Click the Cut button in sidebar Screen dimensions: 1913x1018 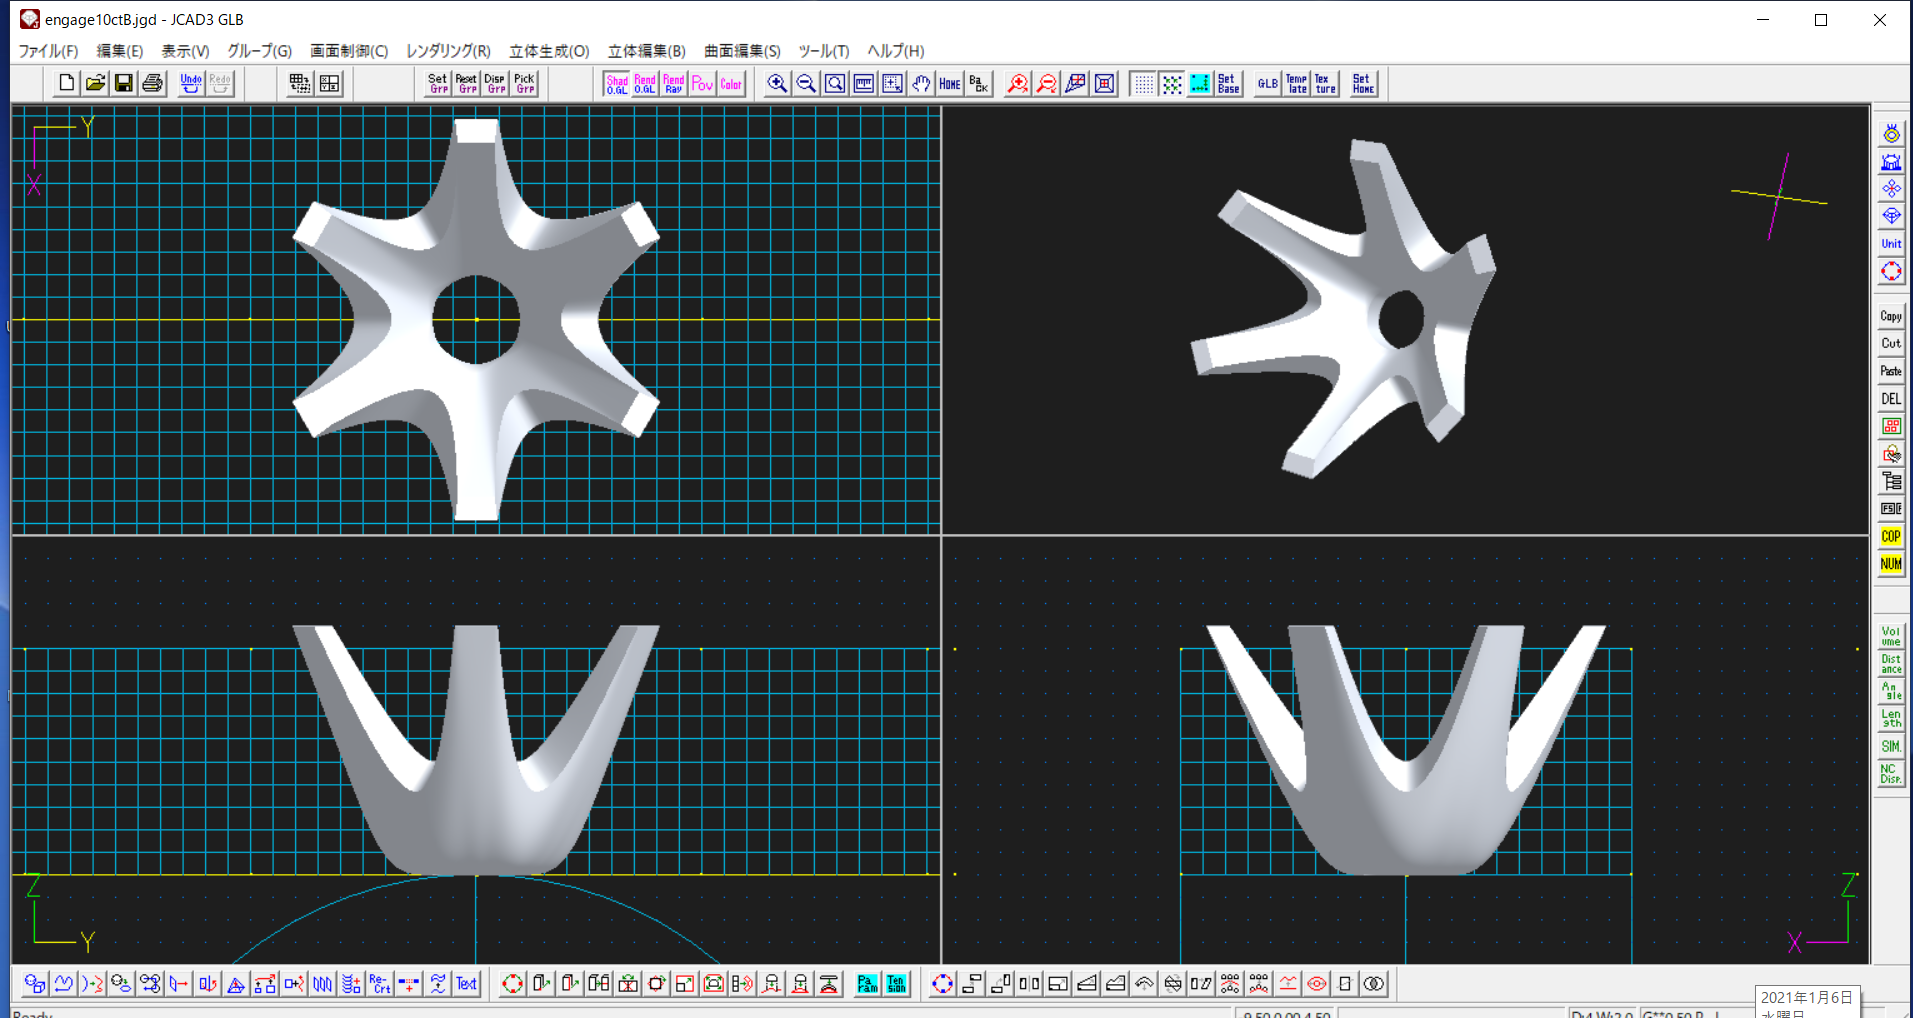[1891, 343]
